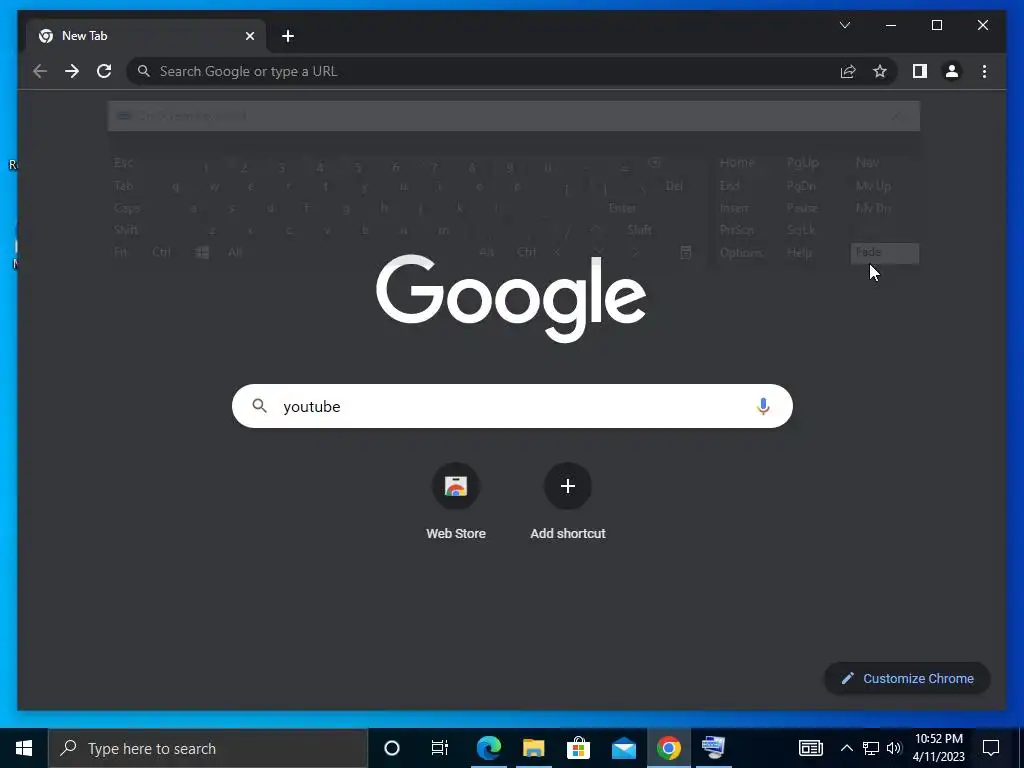Click the greyed-out back arrow in Chrome
Screen dimensions: 1024x768
40,71
